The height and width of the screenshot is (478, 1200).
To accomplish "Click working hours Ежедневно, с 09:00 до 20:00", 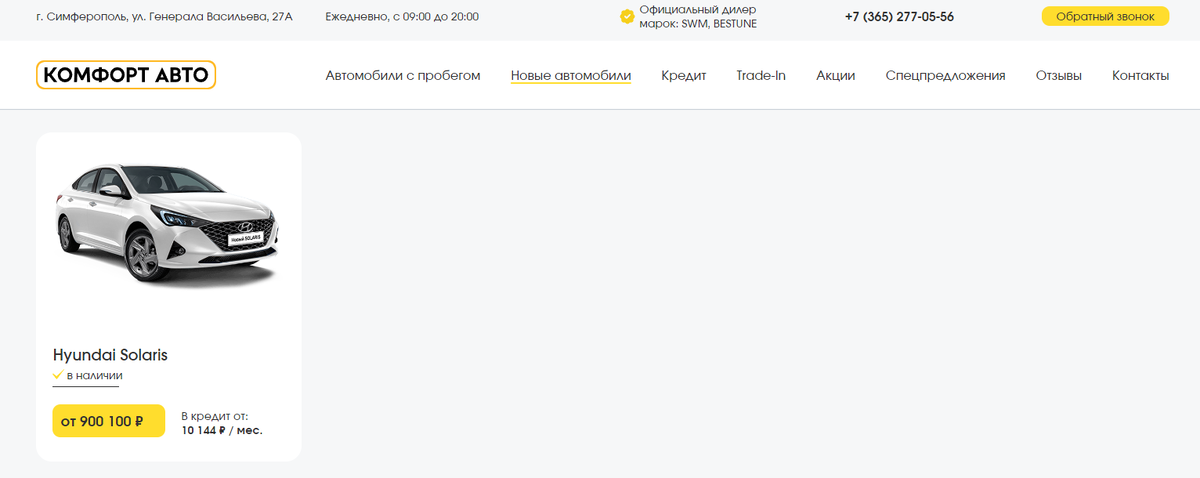I will (402, 16).
